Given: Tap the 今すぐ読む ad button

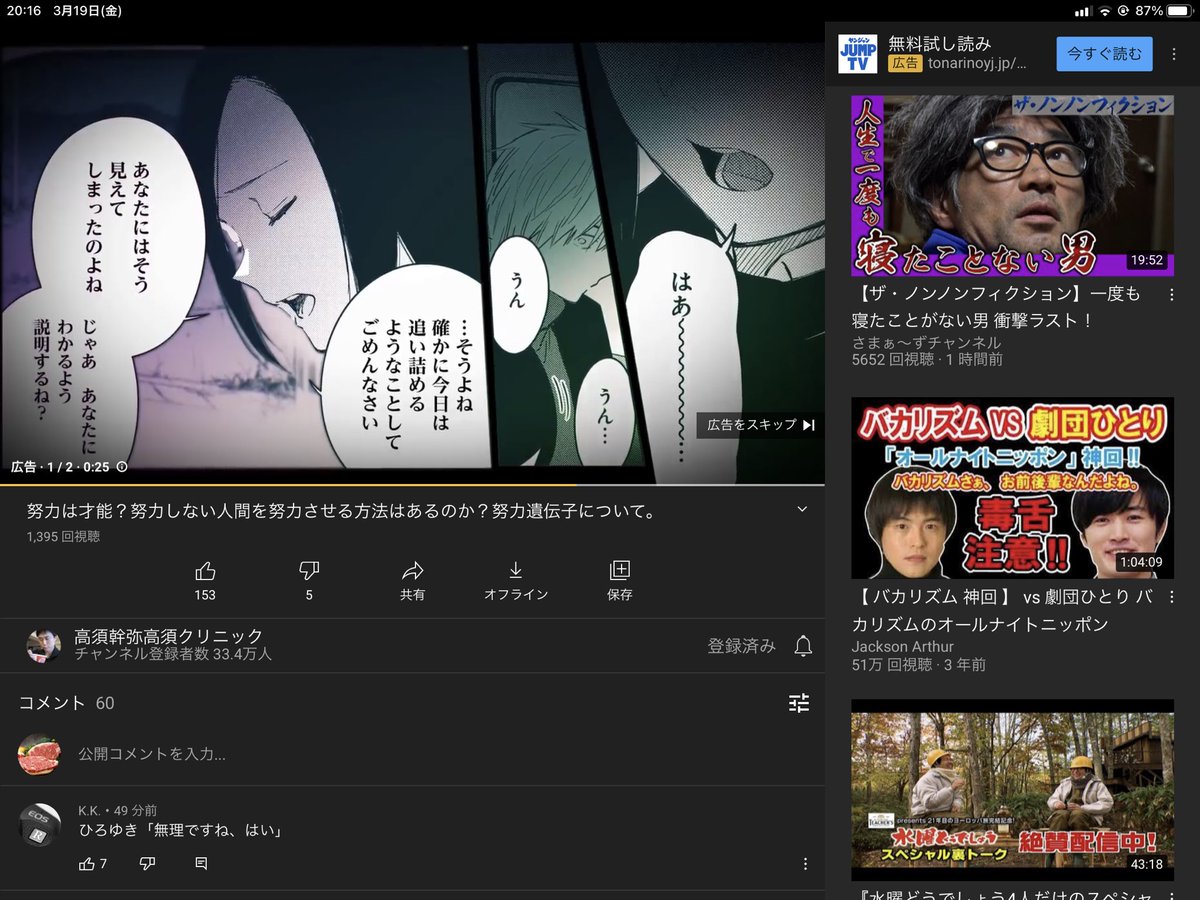Looking at the screenshot, I should (1104, 54).
